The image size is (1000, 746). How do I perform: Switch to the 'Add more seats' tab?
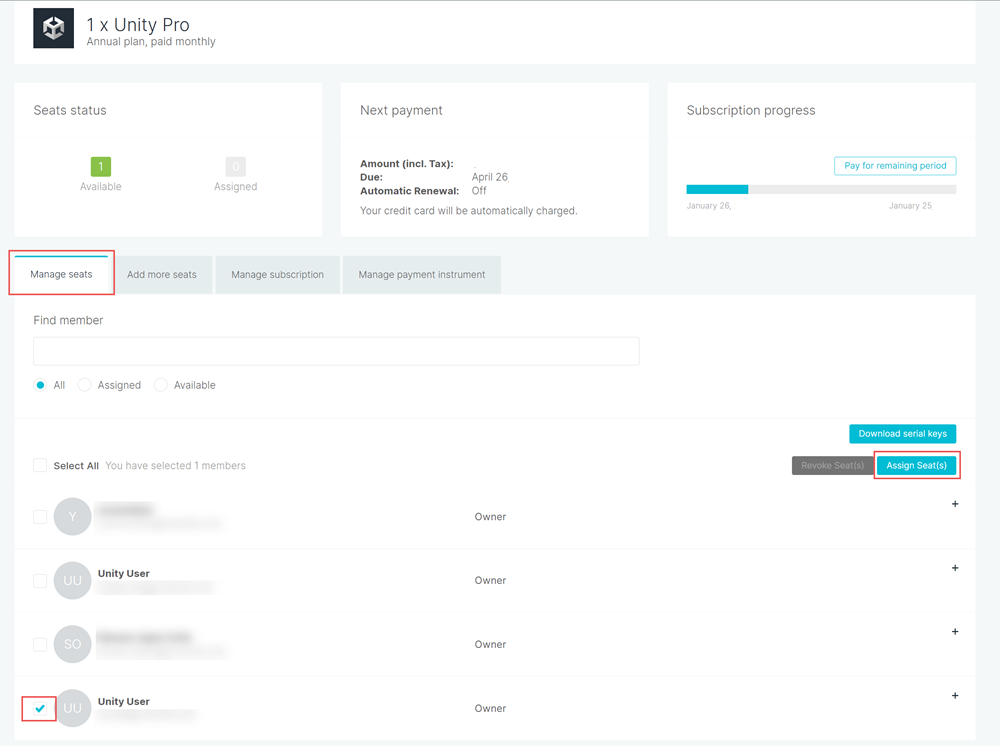click(162, 275)
